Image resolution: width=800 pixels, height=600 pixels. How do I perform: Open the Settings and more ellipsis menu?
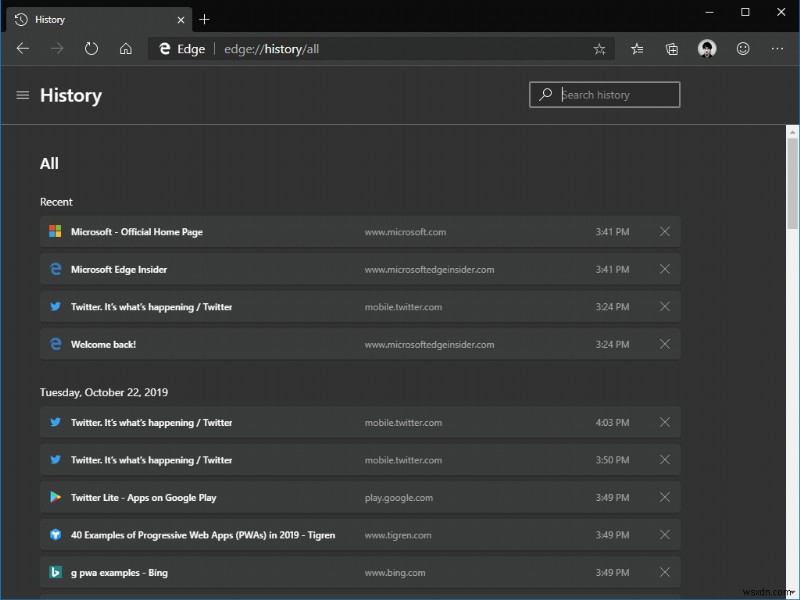pos(777,48)
